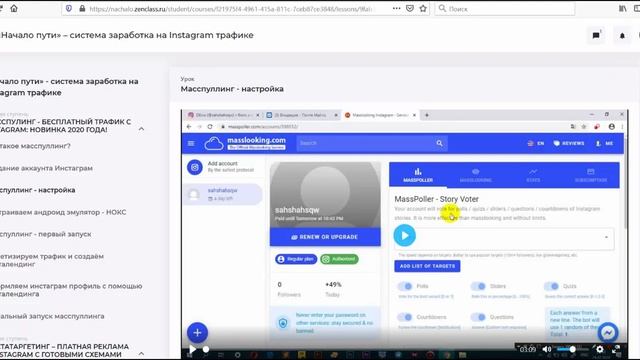The width and height of the screenshot is (640, 360).
Task: Click the masslooking.com cloud logo
Action: 214,143
